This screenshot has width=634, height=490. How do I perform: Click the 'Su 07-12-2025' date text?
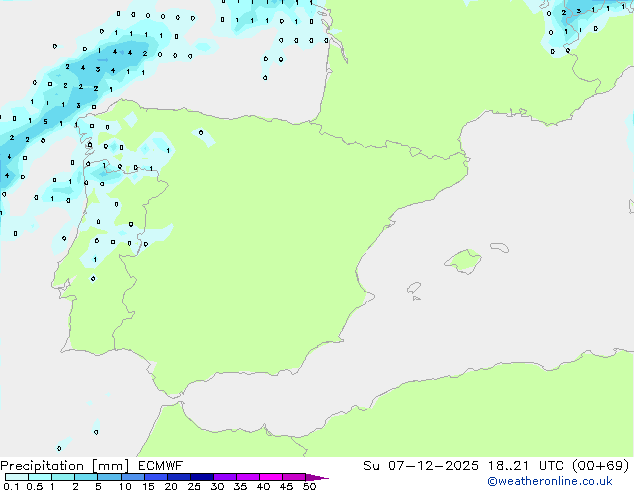(421, 466)
